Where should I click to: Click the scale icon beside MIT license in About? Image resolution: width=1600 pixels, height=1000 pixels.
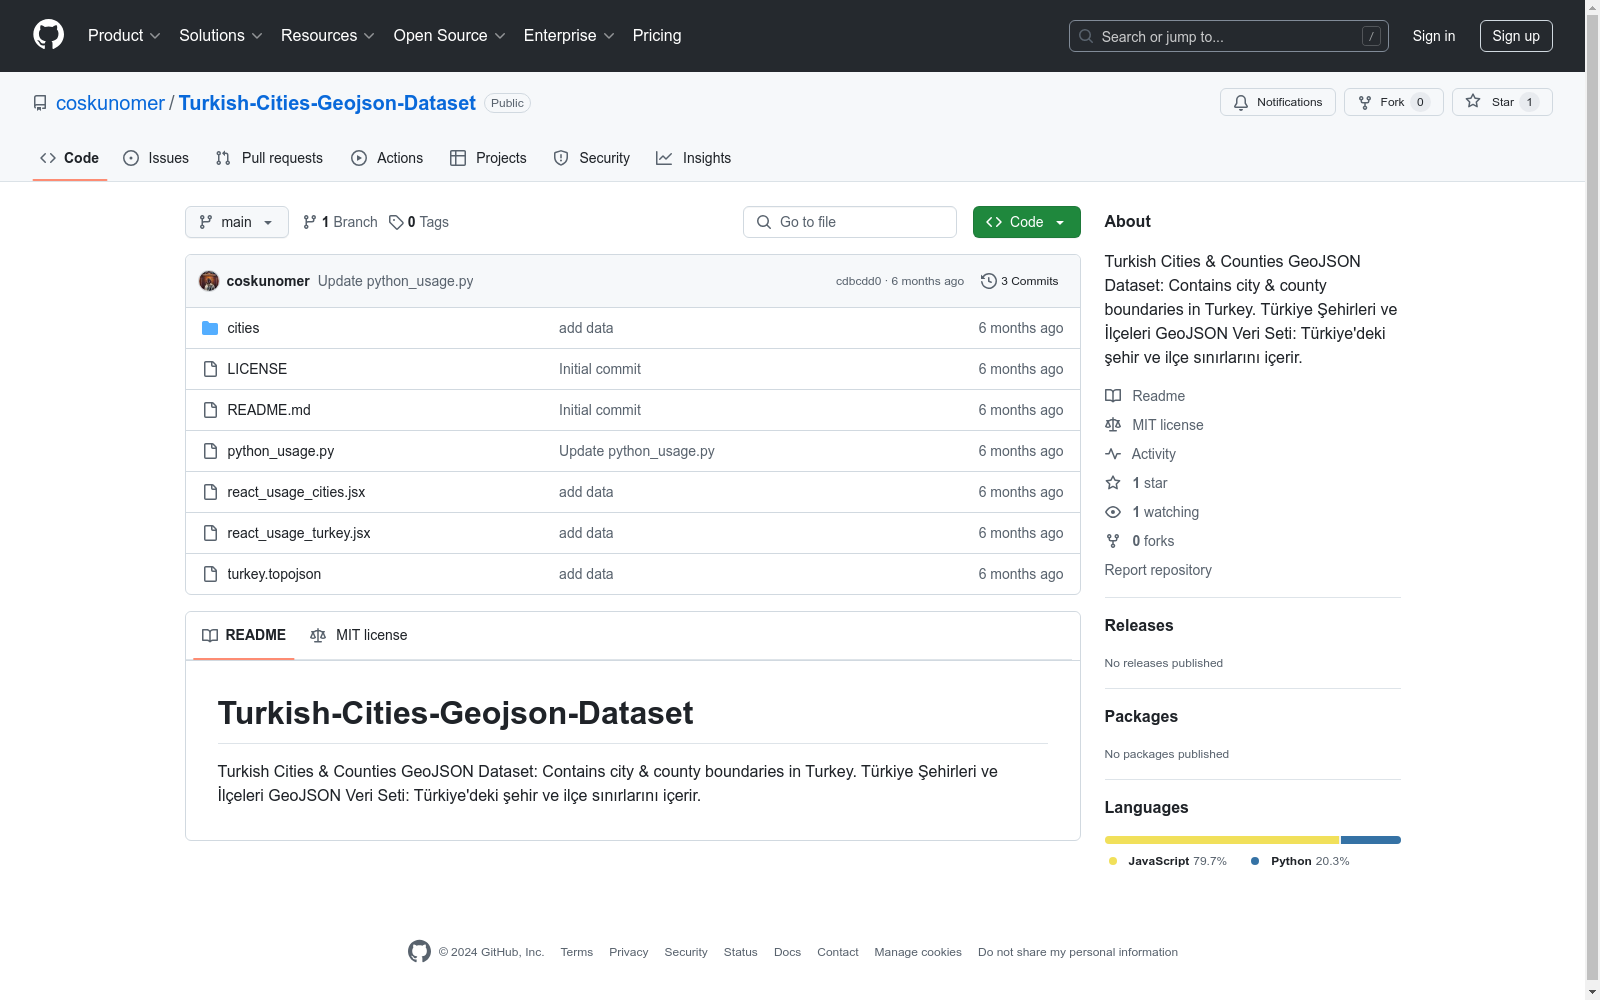tap(1113, 425)
